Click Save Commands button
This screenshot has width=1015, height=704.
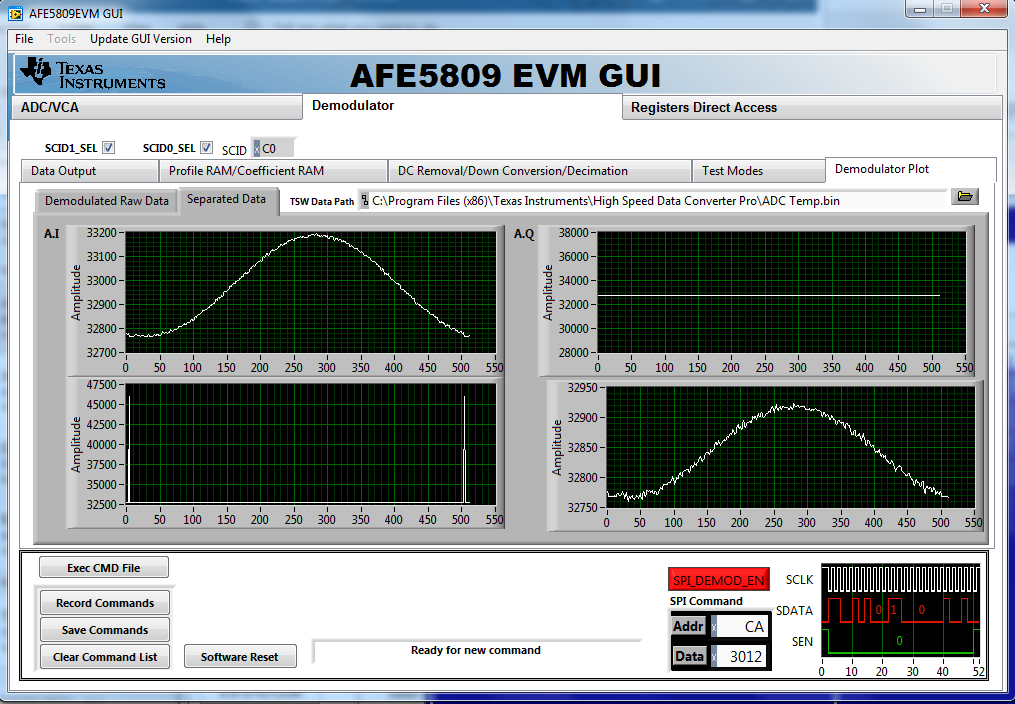(x=105, y=630)
